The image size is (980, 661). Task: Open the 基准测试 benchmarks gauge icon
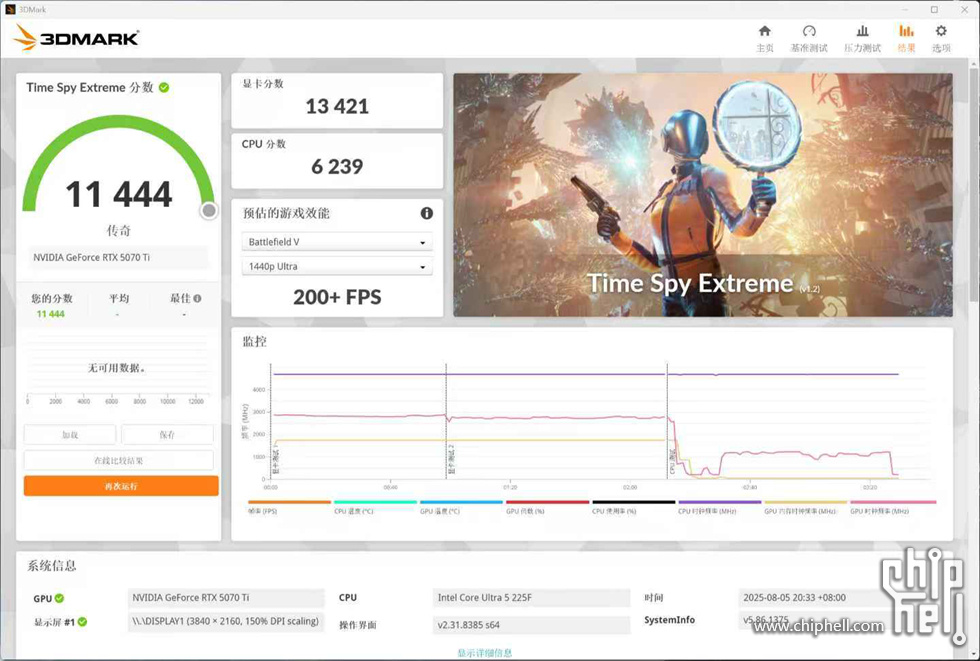tap(809, 31)
